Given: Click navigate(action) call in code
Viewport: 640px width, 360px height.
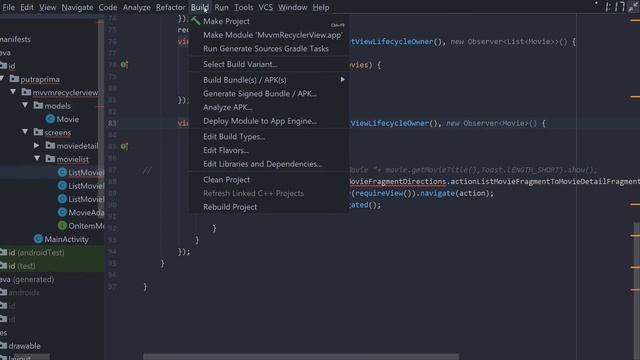Looking at the screenshot, I should (x=456, y=193).
